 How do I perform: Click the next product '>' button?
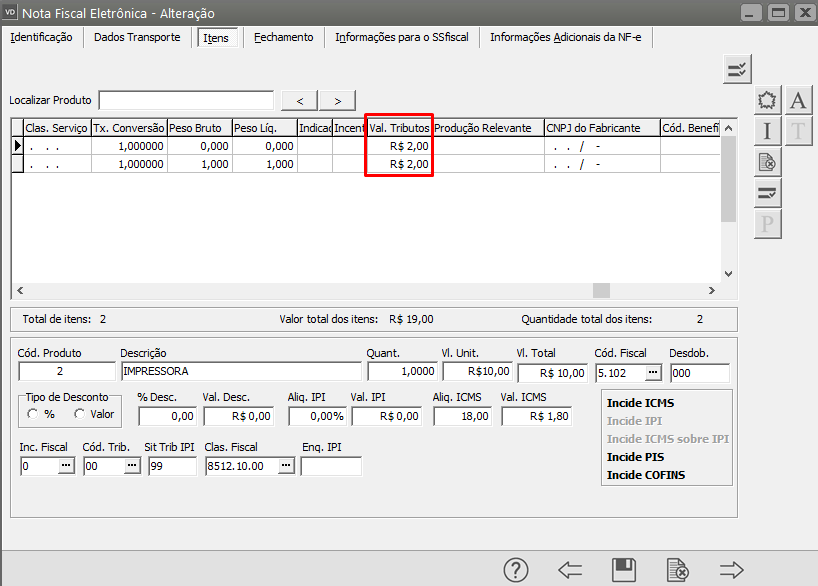pyautogui.click(x=338, y=100)
